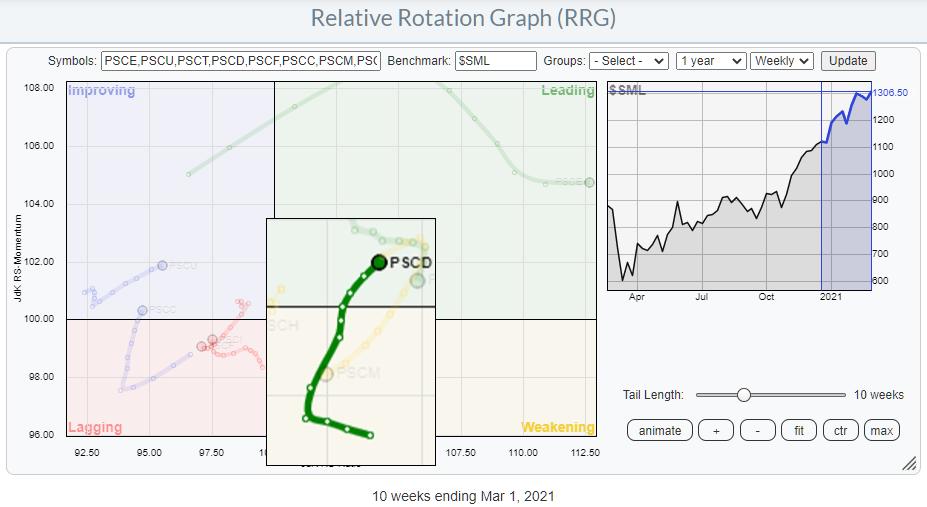Click the PSCU tail head marker

[163, 266]
